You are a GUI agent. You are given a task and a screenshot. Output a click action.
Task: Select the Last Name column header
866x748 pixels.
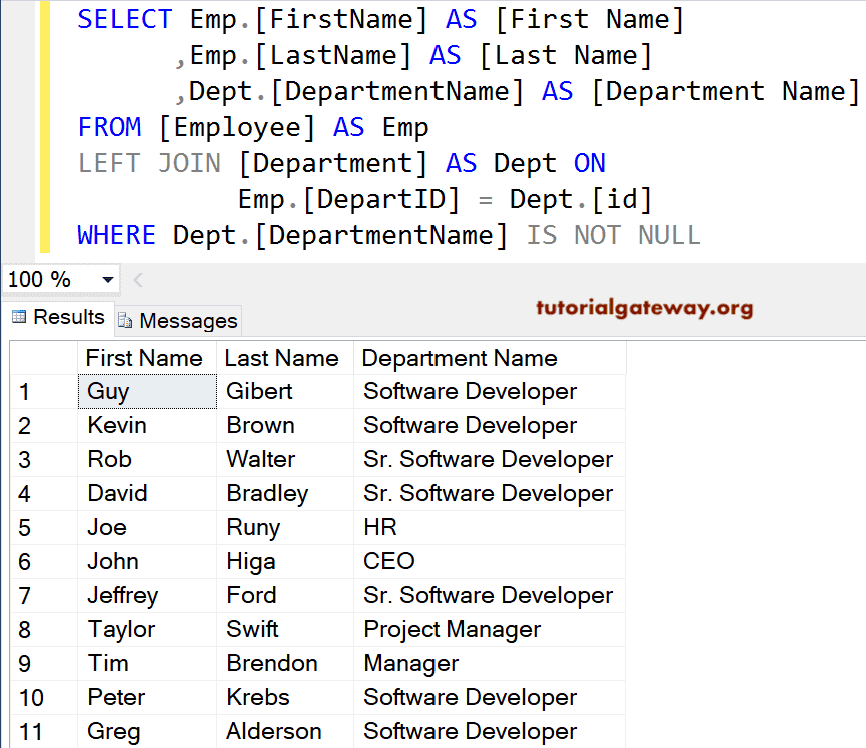pos(284,359)
